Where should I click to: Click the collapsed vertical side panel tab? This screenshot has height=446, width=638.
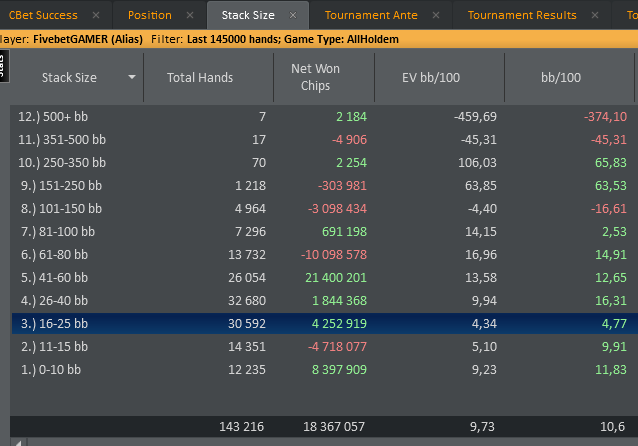point(4,67)
